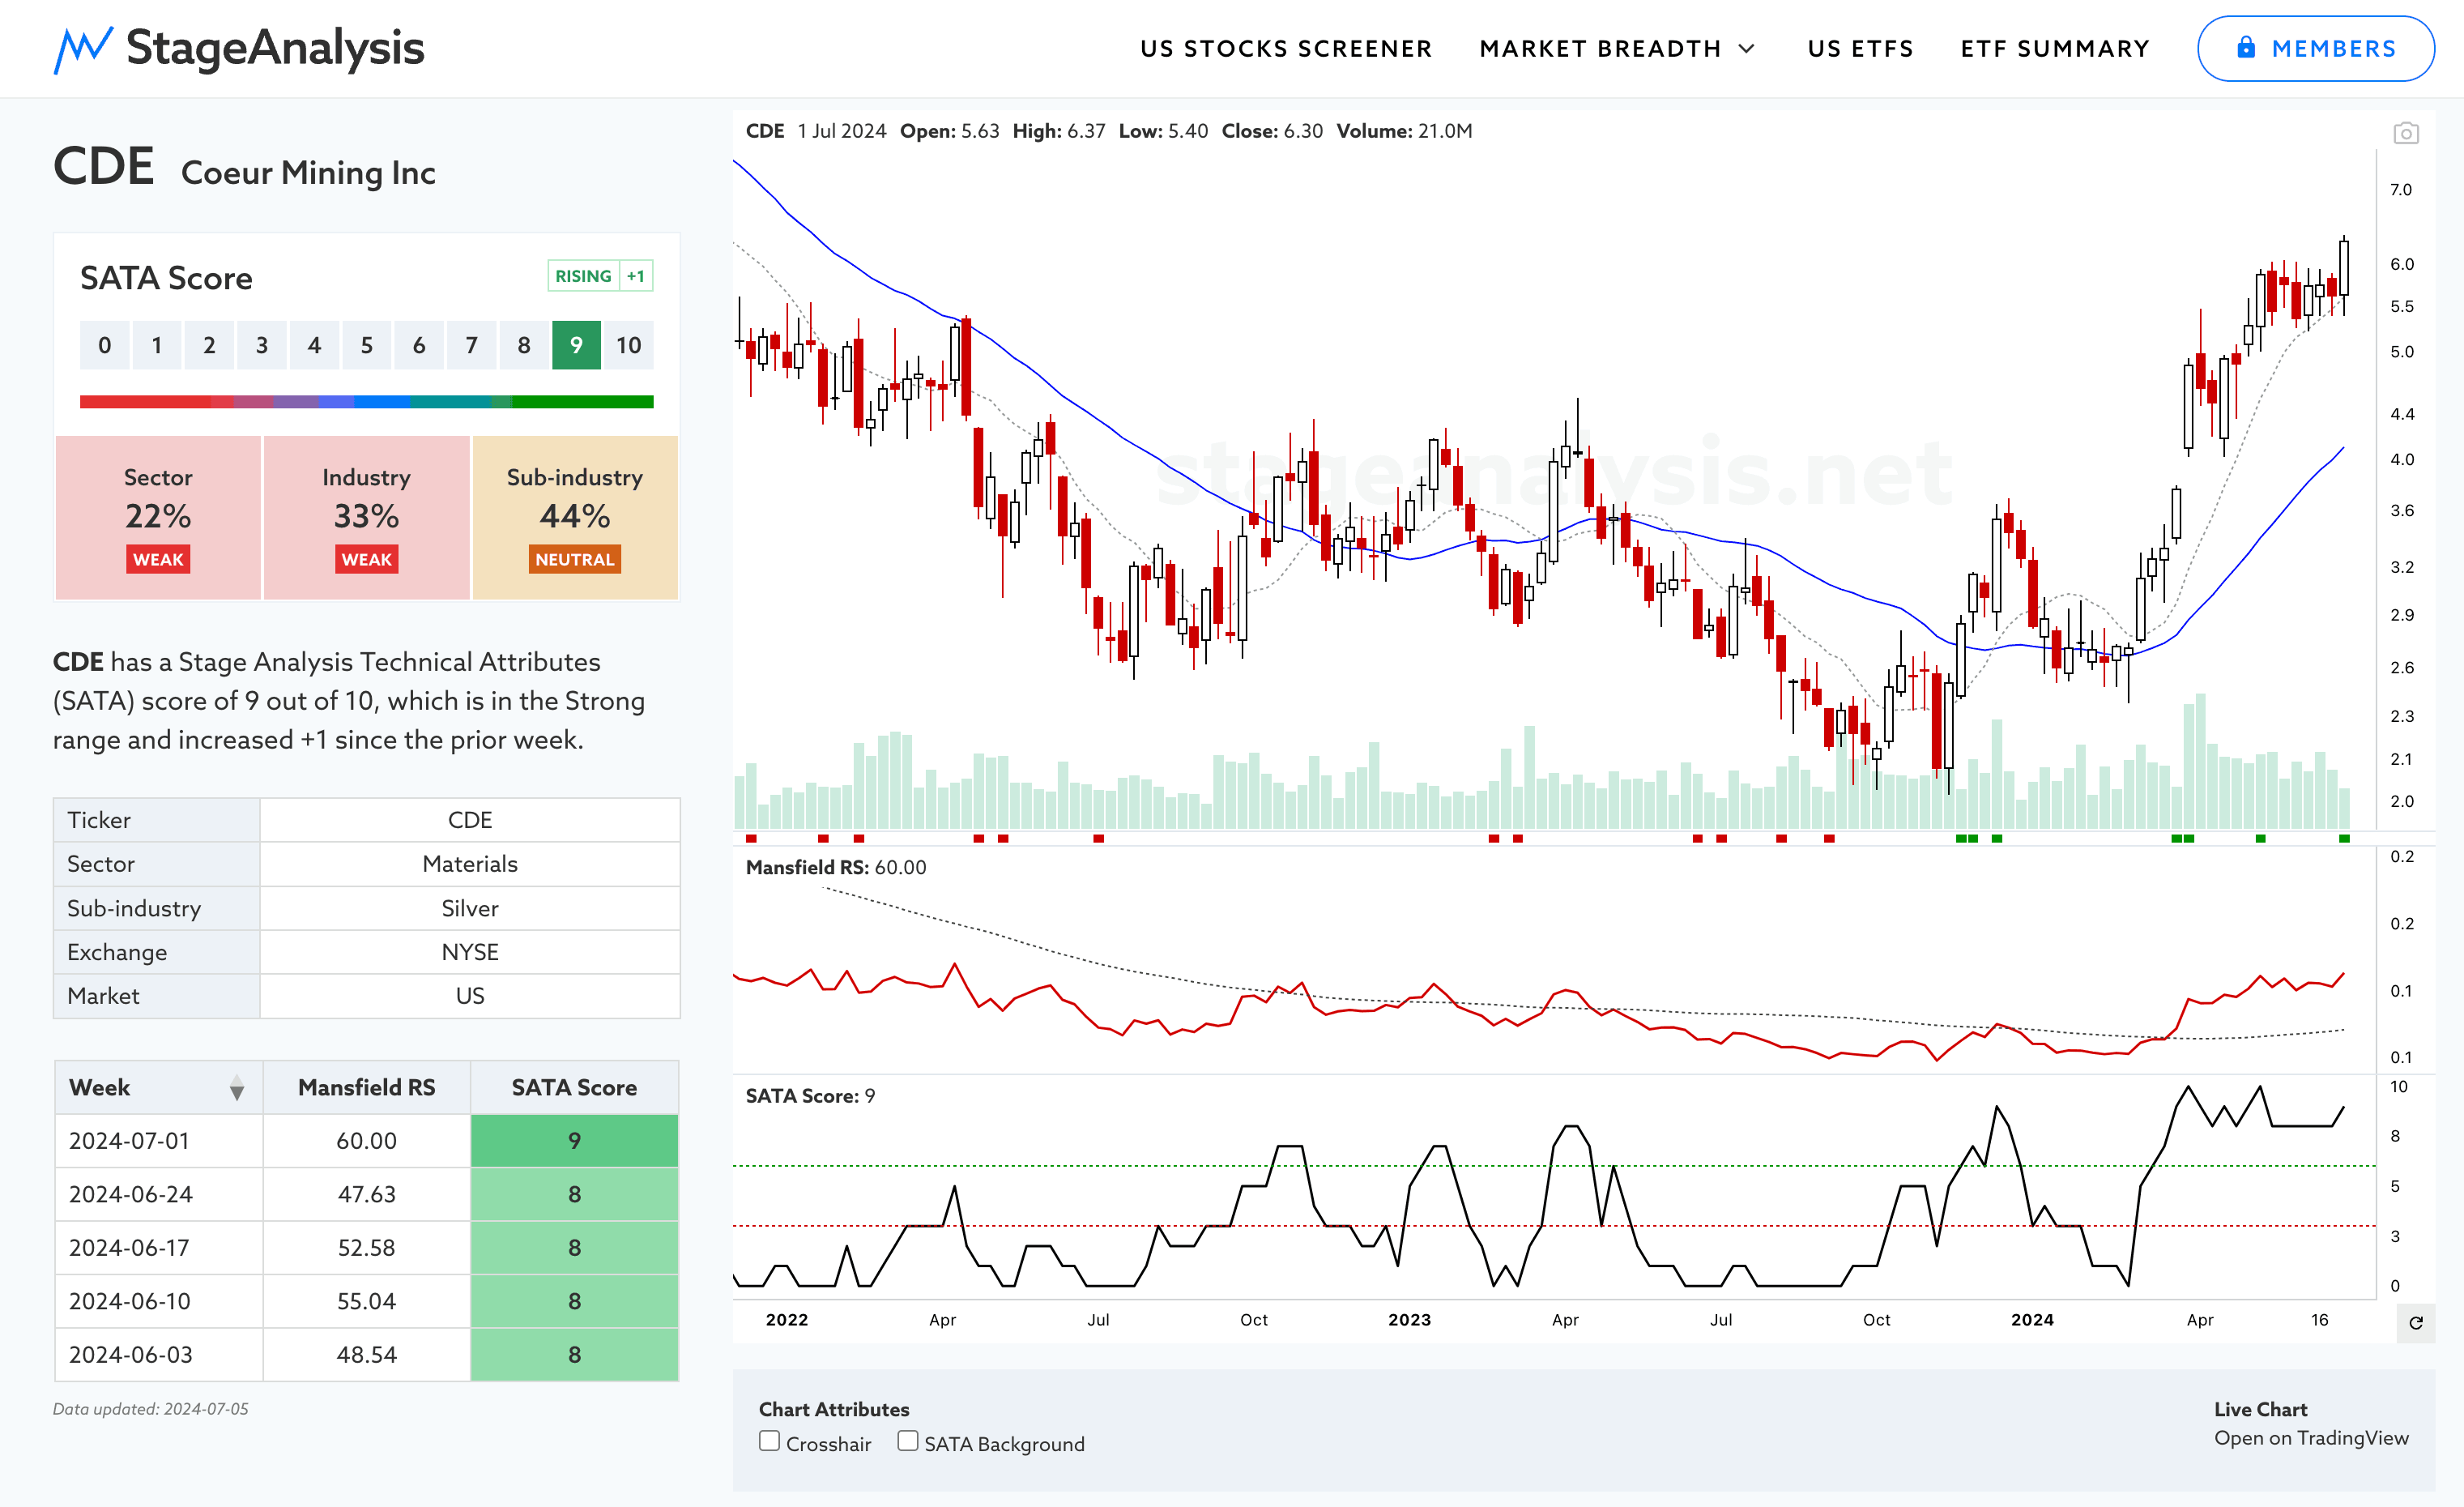Click the Silver sub-industry value cell
The width and height of the screenshot is (2464, 1507).
(470, 908)
